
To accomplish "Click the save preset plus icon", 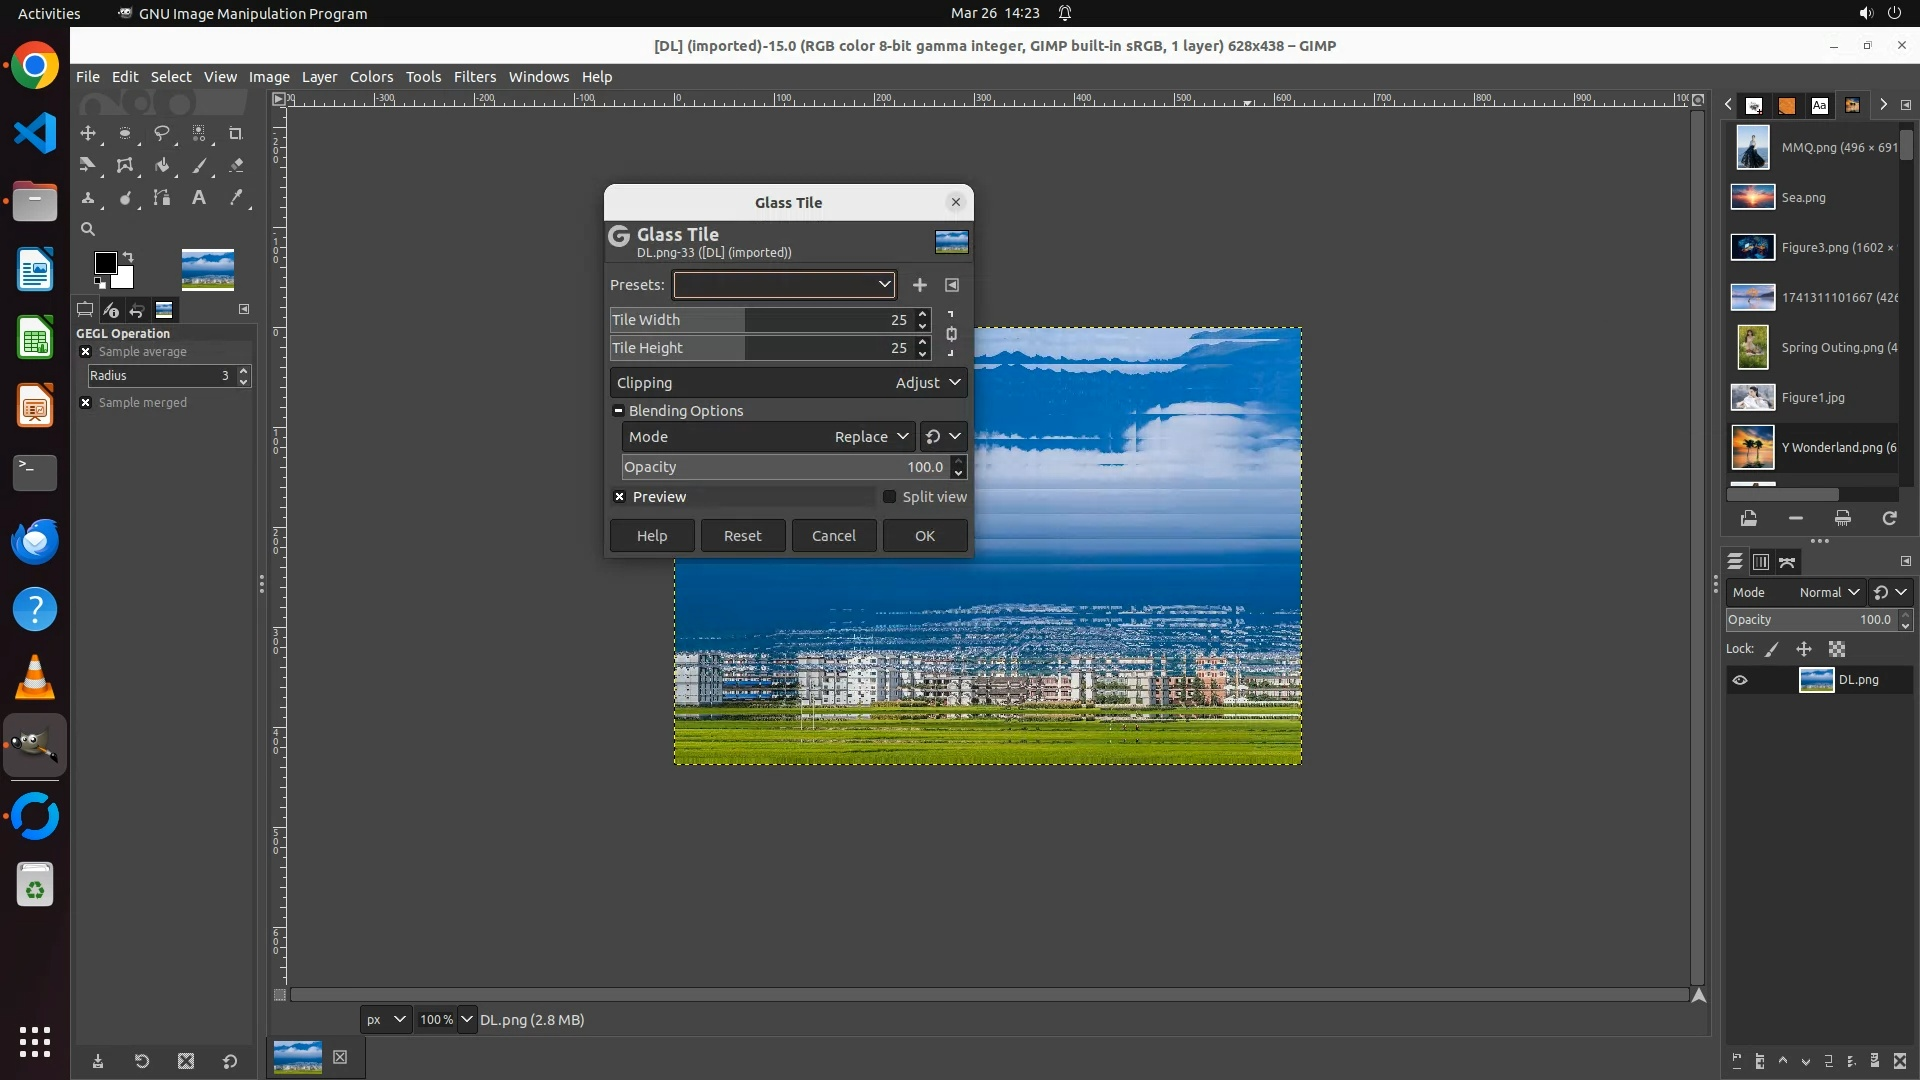I will point(919,285).
